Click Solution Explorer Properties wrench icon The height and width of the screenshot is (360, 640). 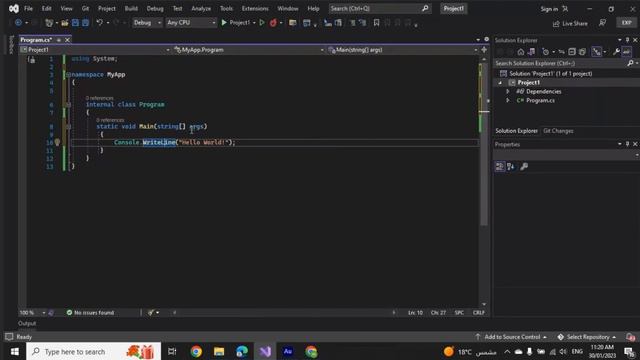pyautogui.click(x=616, y=52)
